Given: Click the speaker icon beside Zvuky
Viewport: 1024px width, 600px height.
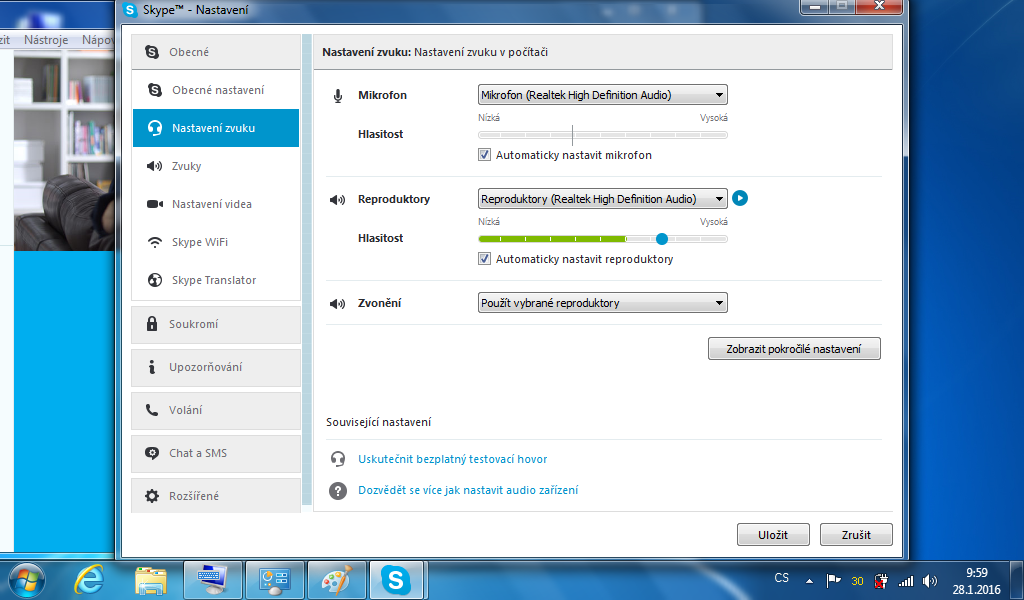Looking at the screenshot, I should coord(155,166).
